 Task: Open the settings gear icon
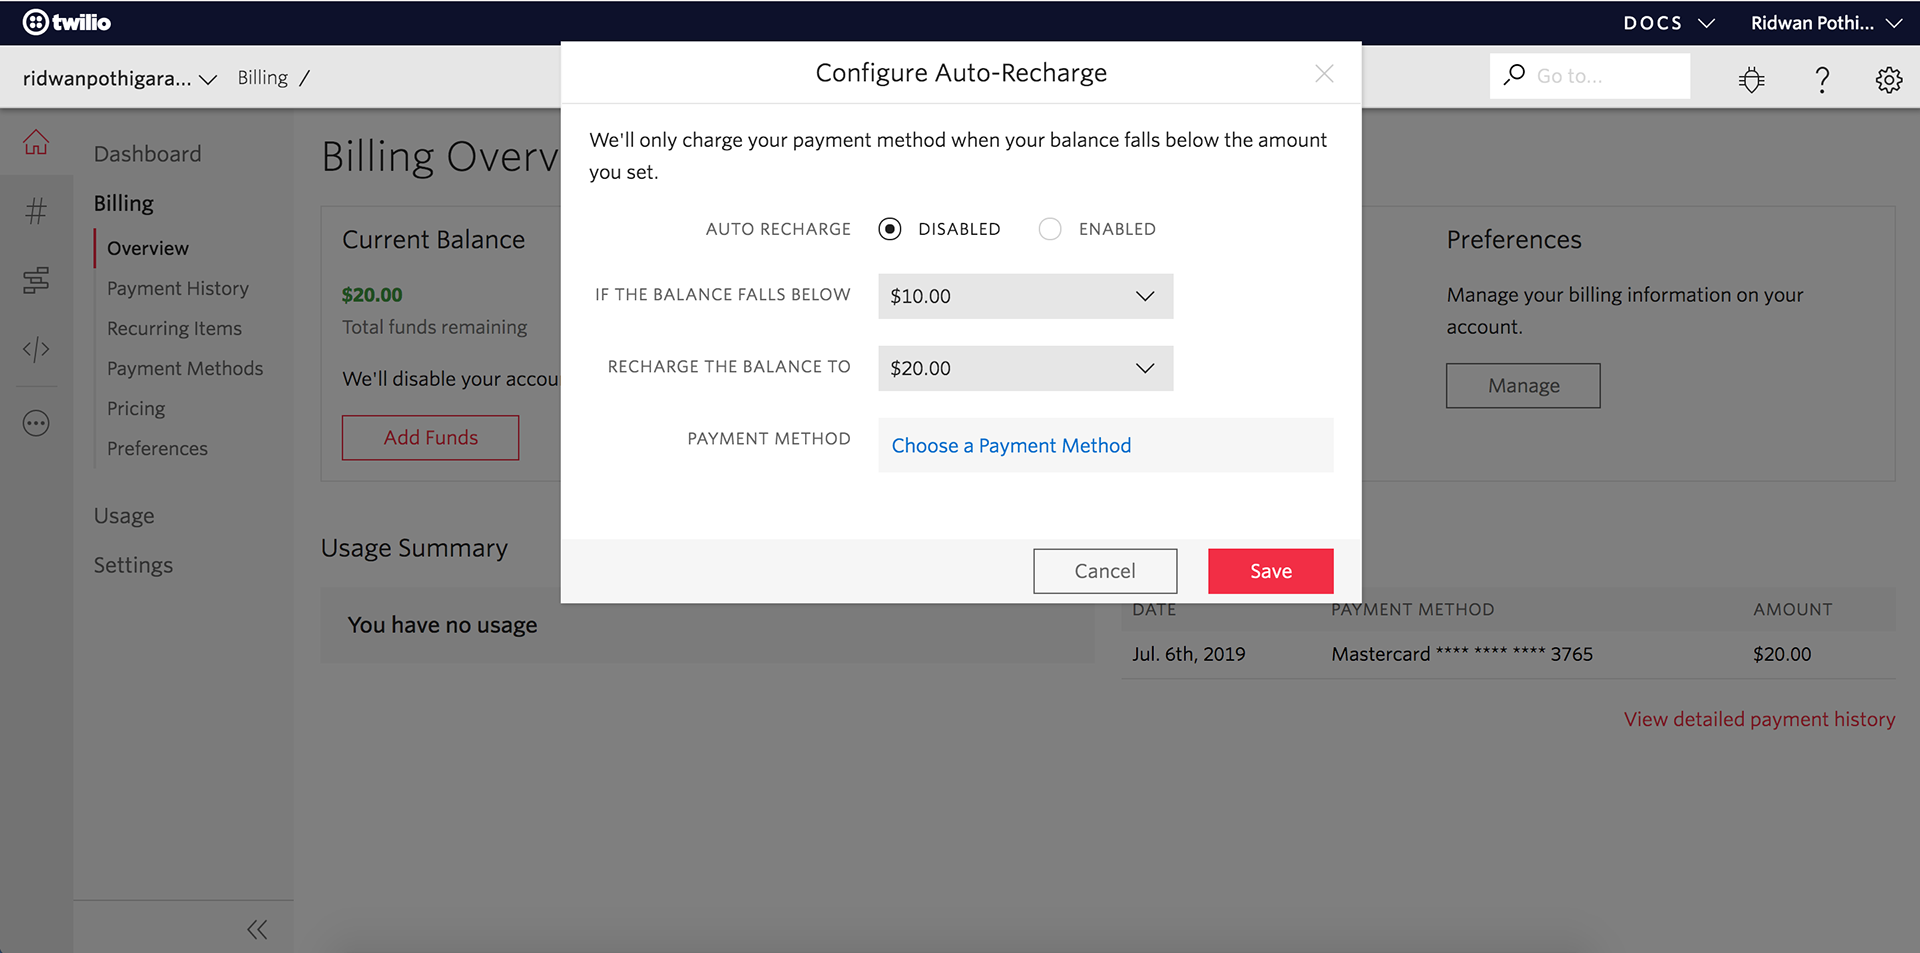tap(1888, 79)
